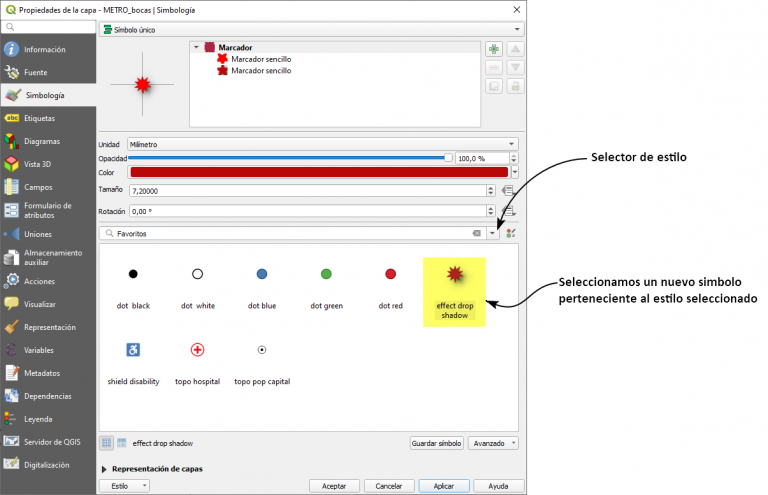Switch to icon grid view
The height and width of the screenshot is (495, 768).
point(106,442)
